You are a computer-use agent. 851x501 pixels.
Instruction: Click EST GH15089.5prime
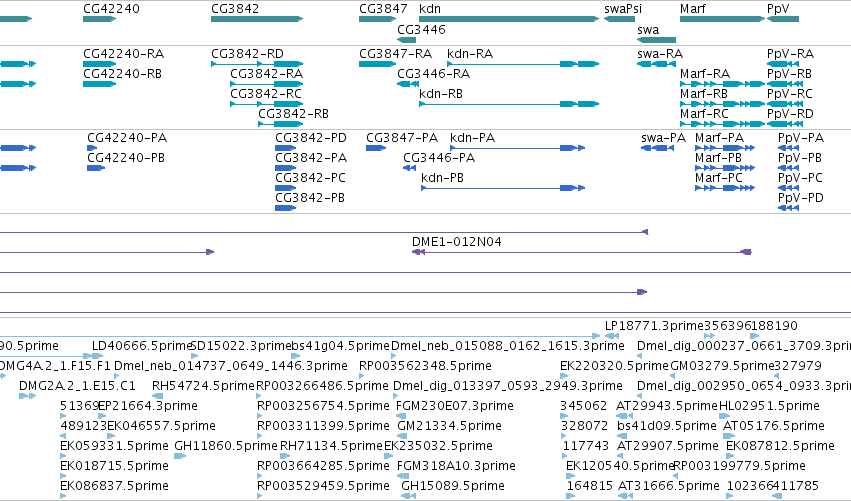[x=409, y=496]
